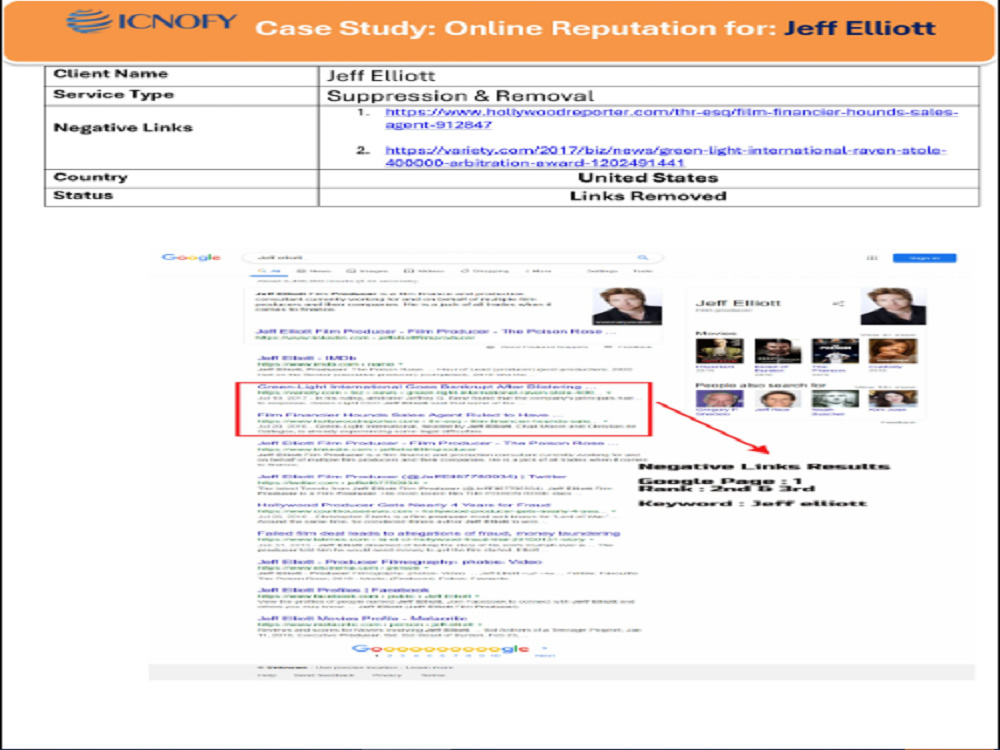Click the blue Sign in button
The image size is (1000, 750).
pos(924,258)
